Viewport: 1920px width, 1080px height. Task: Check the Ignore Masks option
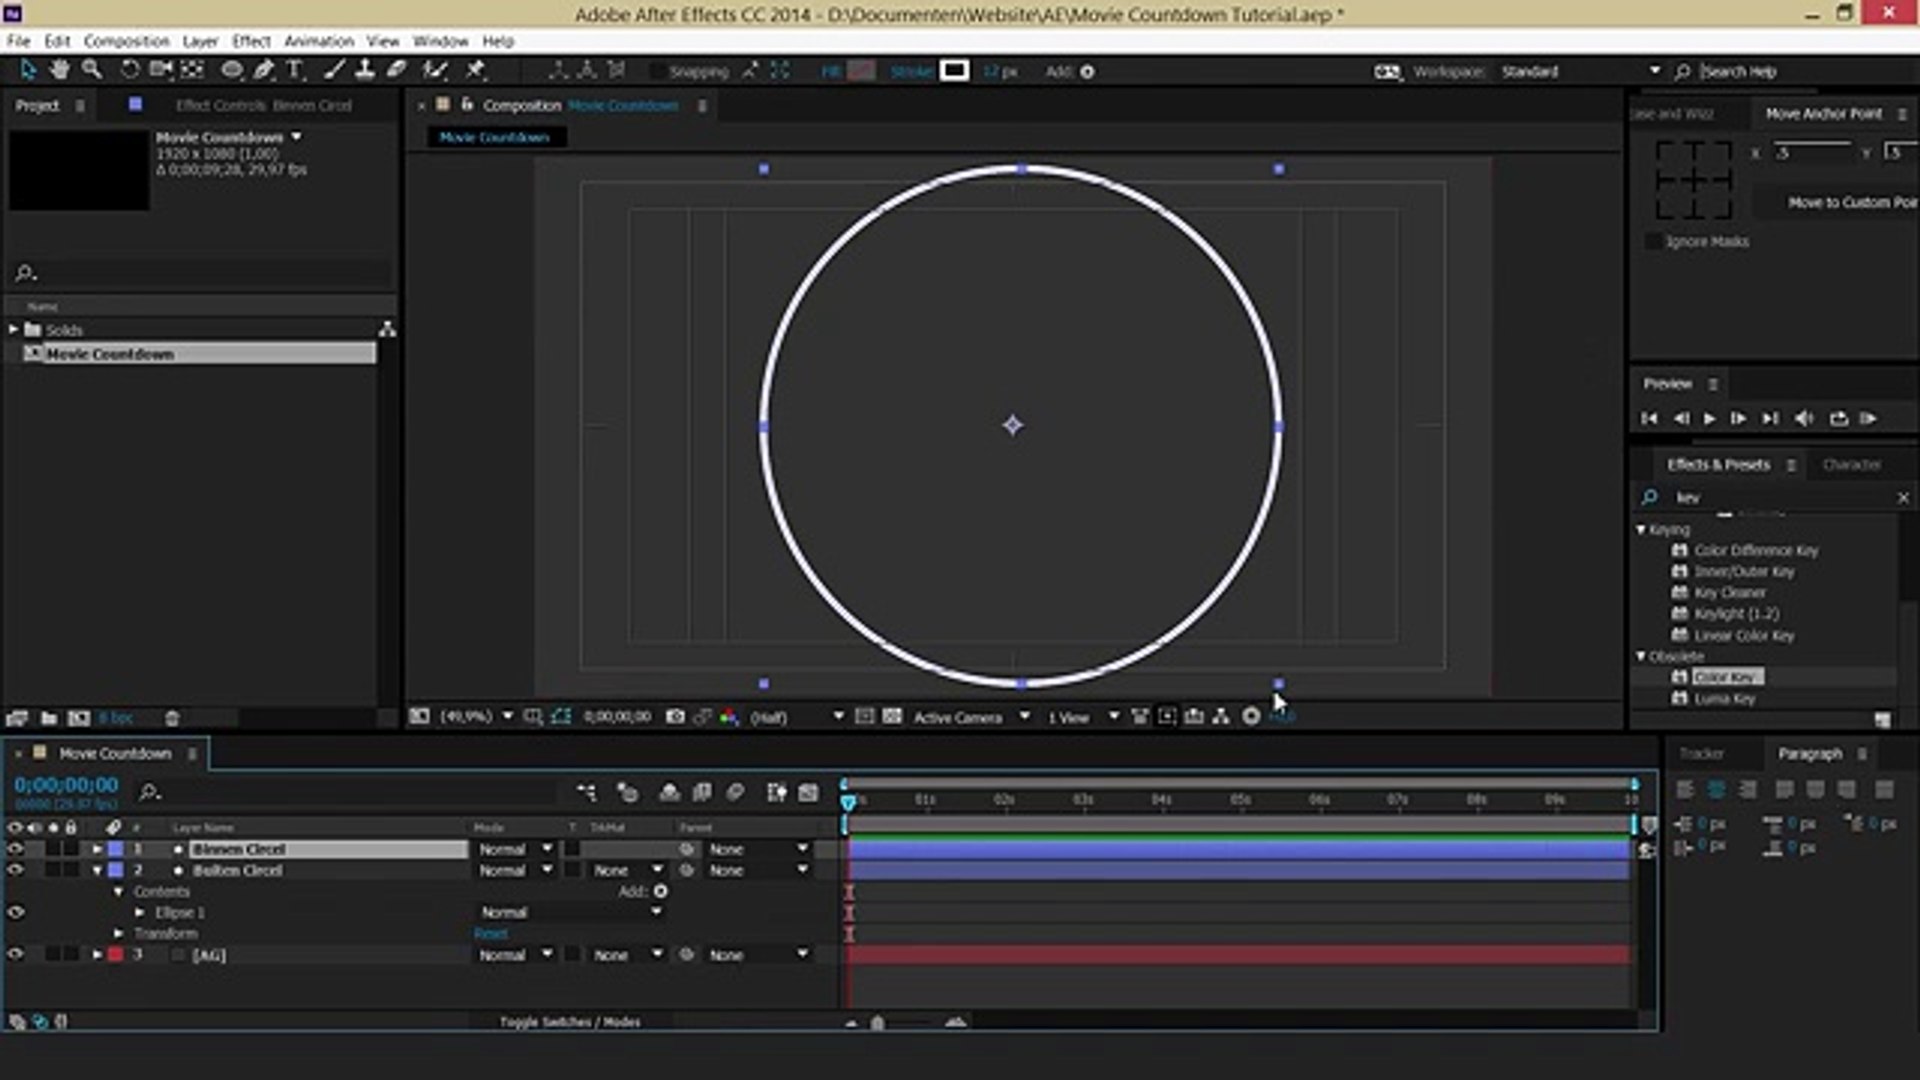1653,241
